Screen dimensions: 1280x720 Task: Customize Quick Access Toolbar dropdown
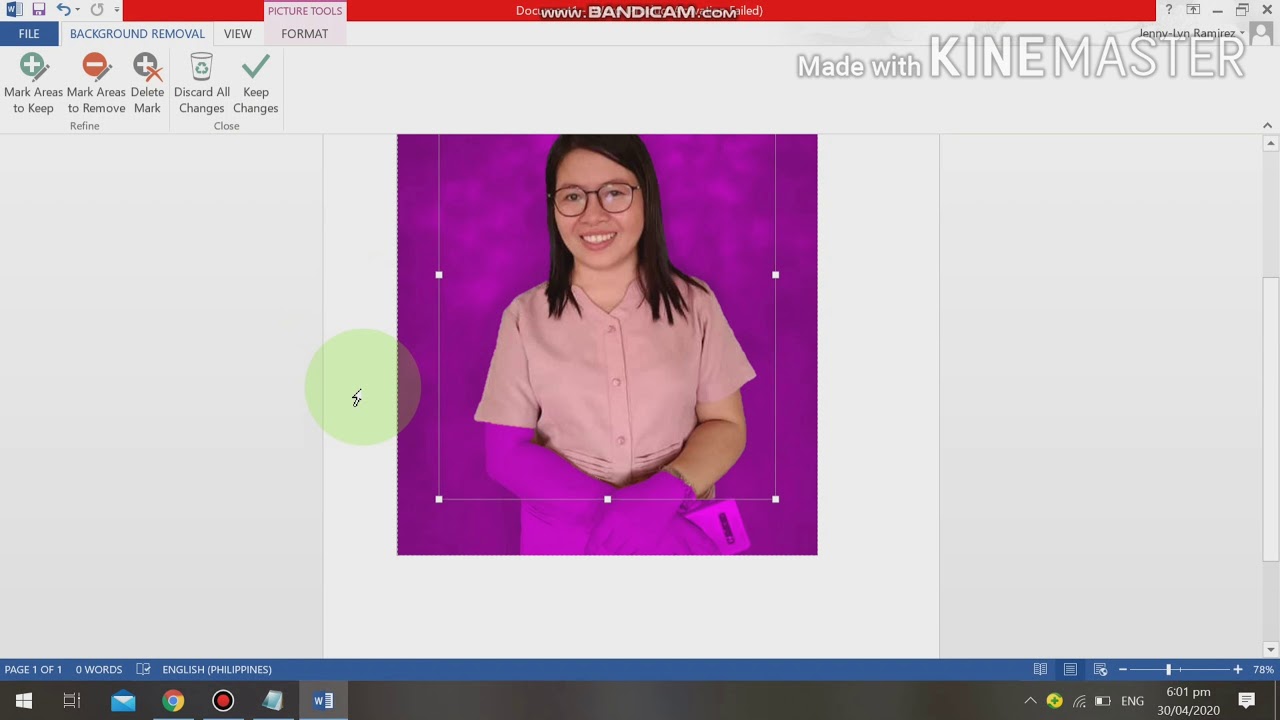[x=117, y=10]
